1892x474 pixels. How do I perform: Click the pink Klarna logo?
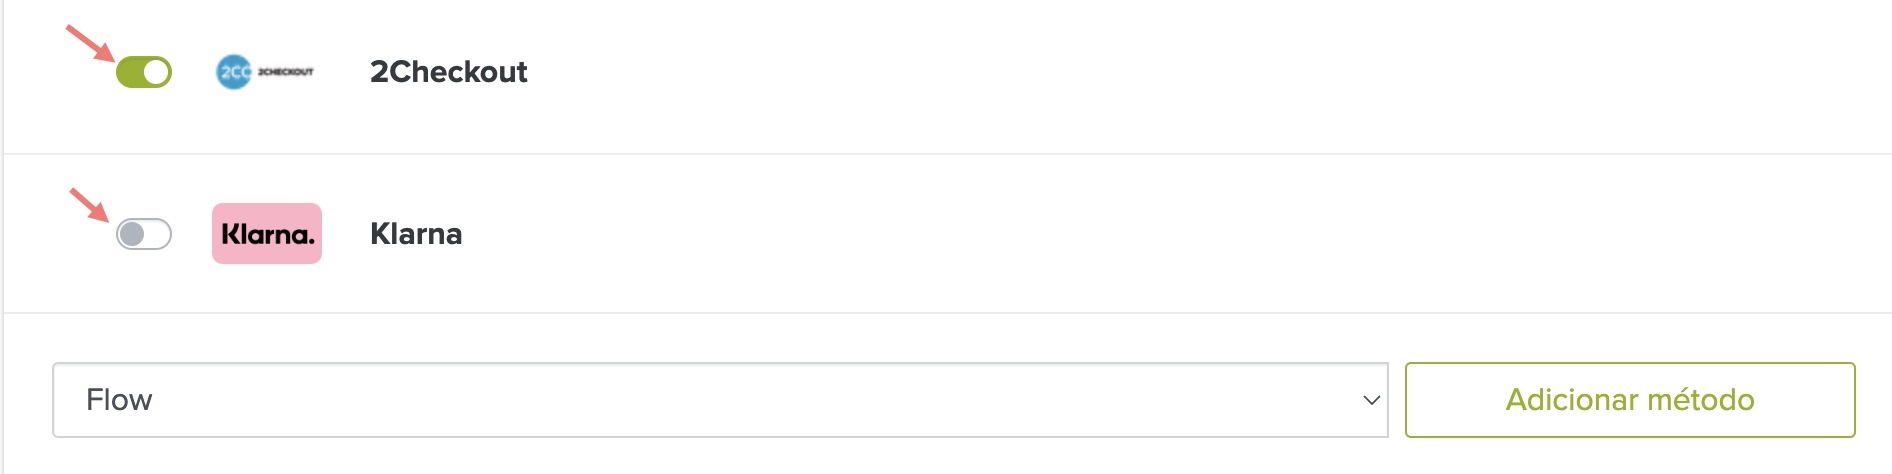tap(267, 234)
